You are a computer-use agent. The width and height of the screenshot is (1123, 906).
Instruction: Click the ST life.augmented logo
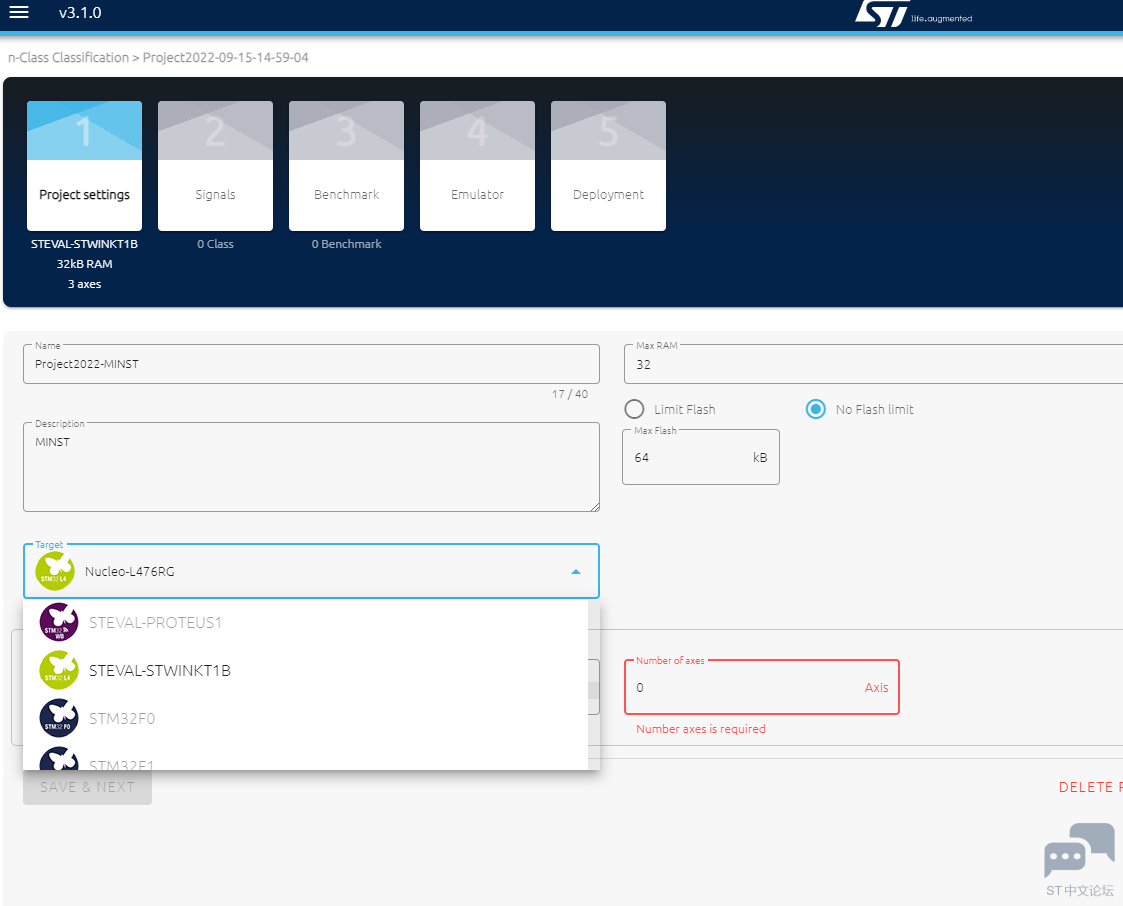[913, 13]
